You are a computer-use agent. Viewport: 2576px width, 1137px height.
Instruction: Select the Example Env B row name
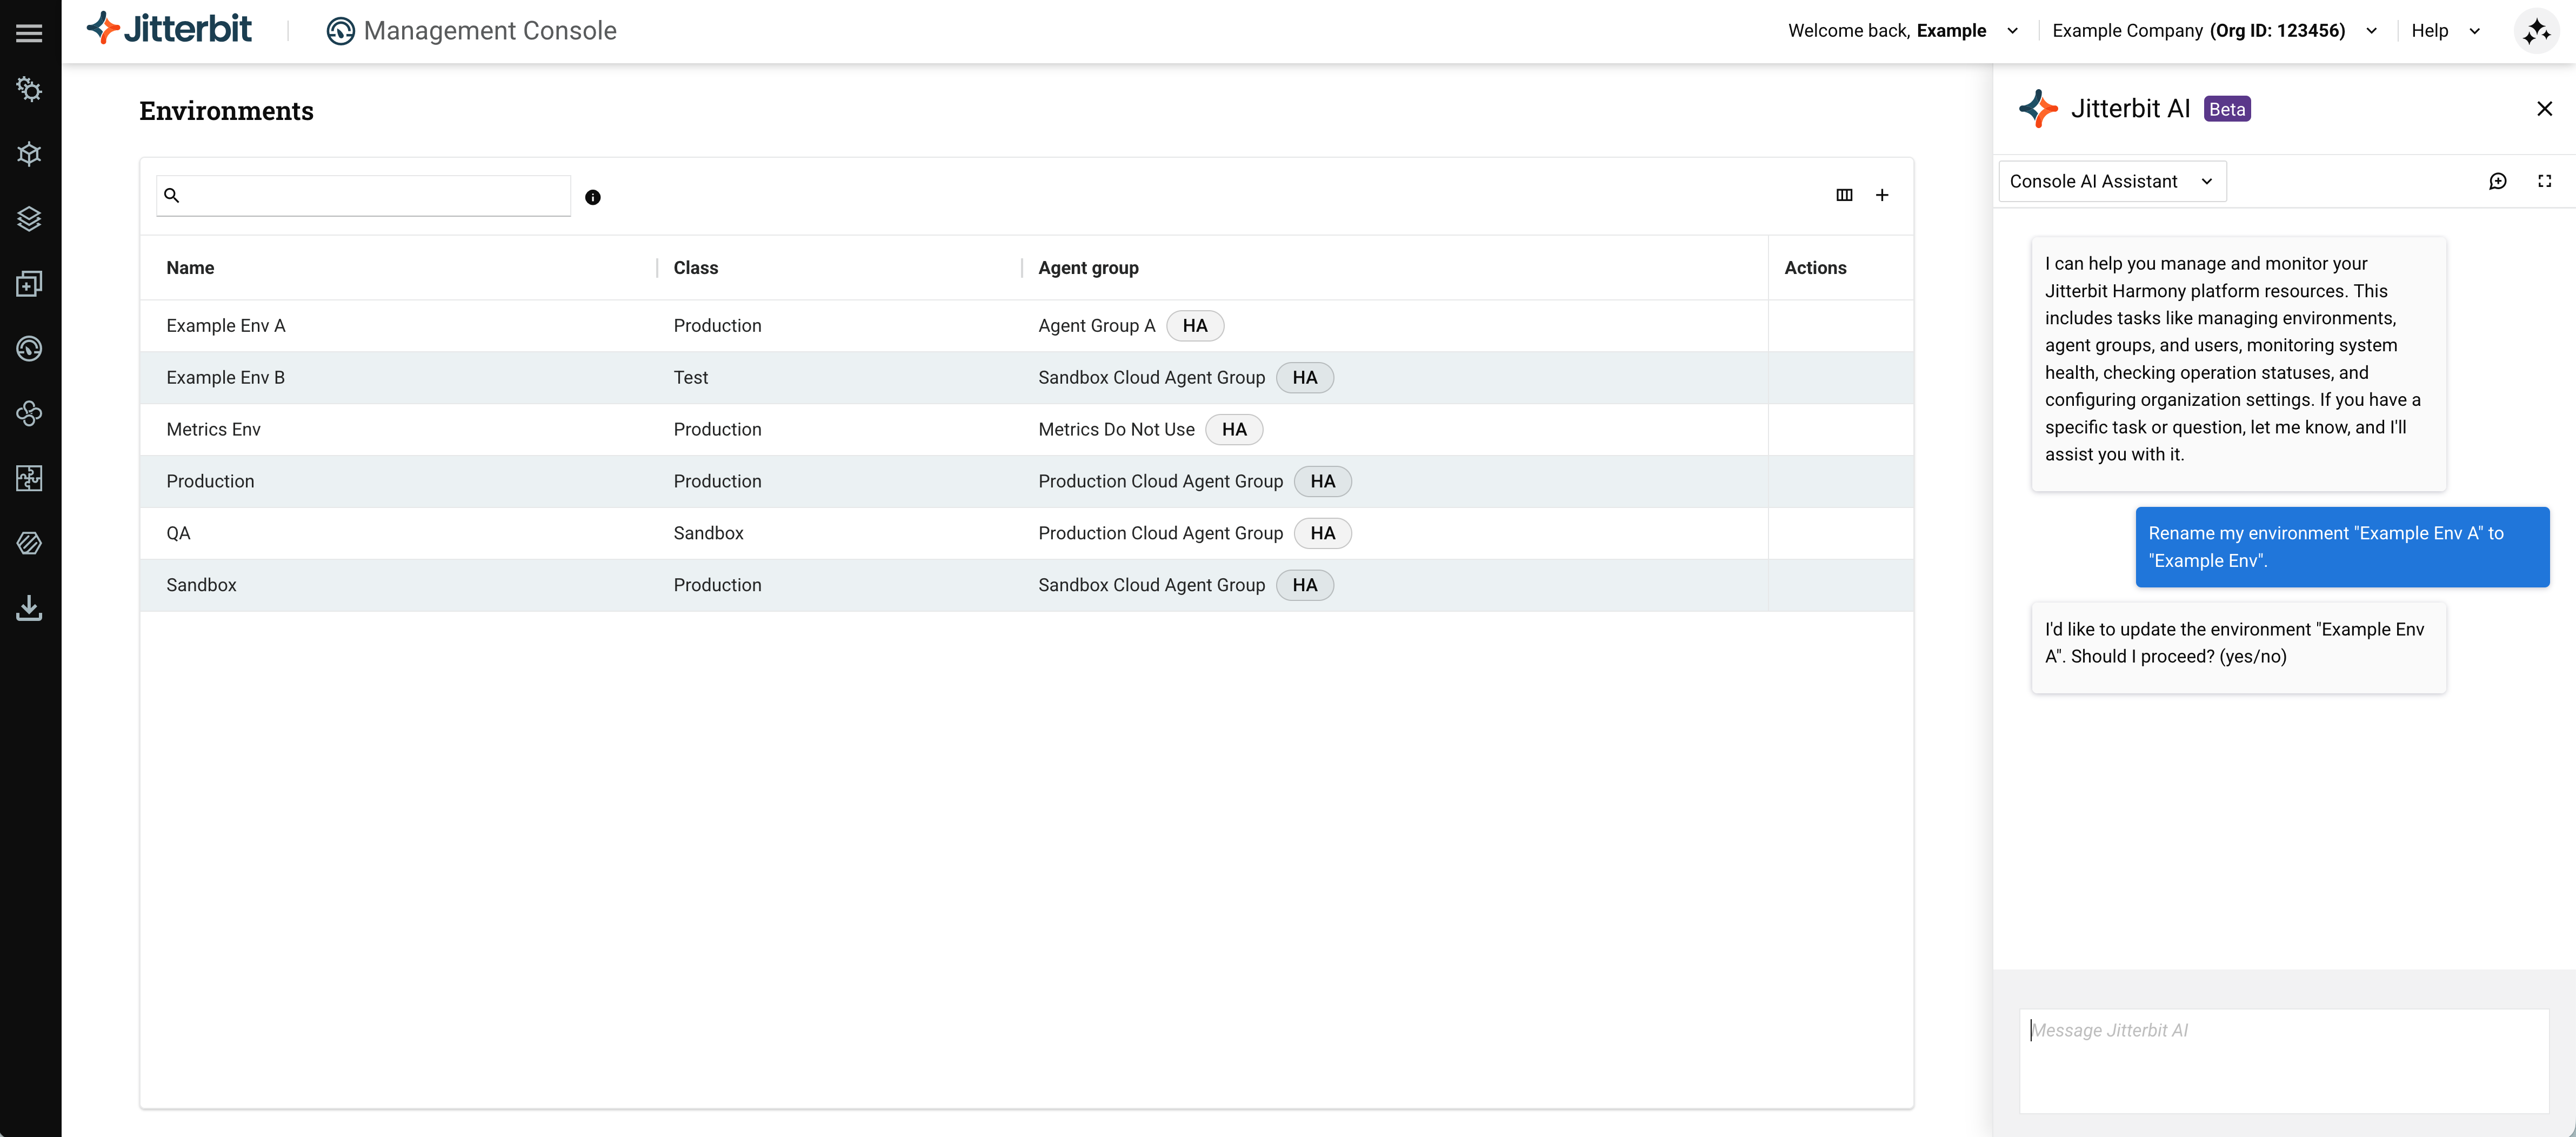(226, 378)
